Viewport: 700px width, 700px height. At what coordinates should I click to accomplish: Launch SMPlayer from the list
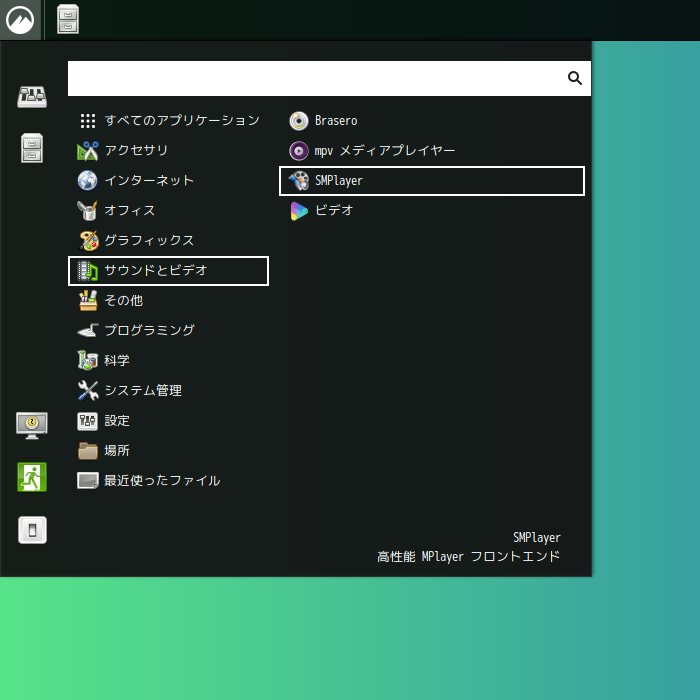pos(432,181)
